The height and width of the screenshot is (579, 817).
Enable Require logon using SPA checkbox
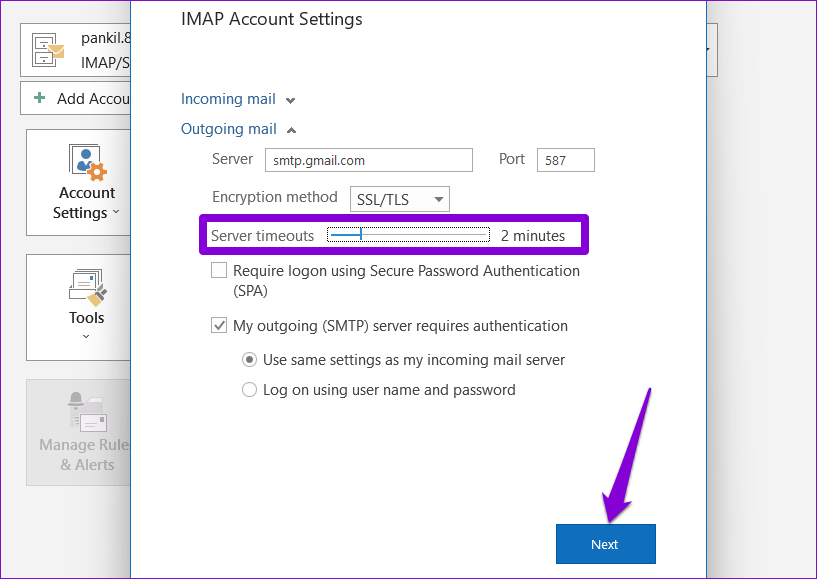pos(219,271)
